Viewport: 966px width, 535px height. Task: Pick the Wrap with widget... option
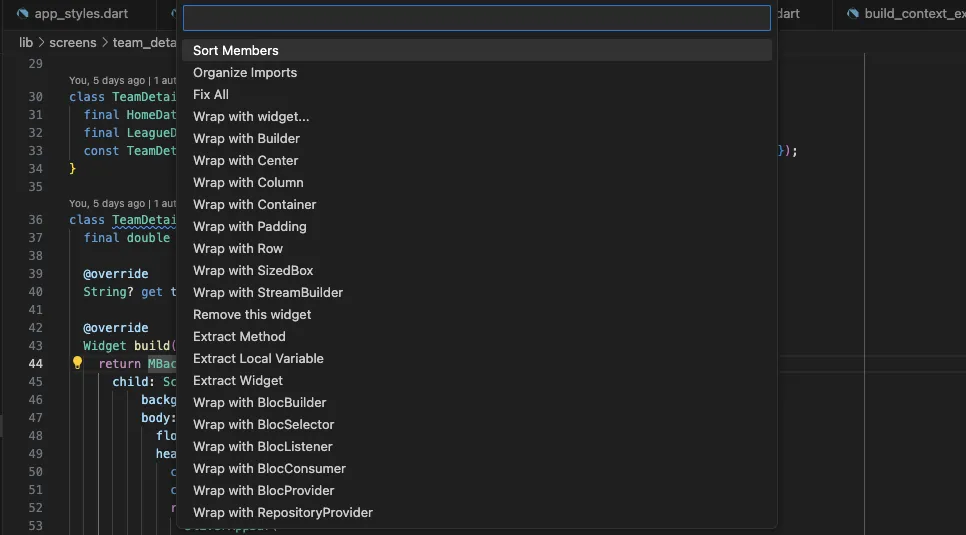(x=251, y=116)
